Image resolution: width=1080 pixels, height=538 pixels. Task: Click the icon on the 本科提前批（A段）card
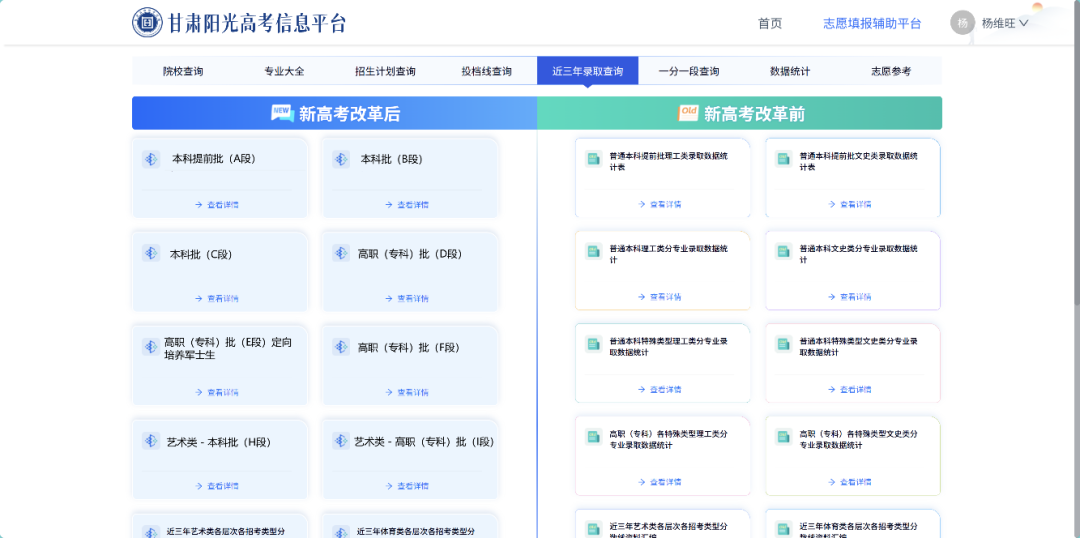151,159
